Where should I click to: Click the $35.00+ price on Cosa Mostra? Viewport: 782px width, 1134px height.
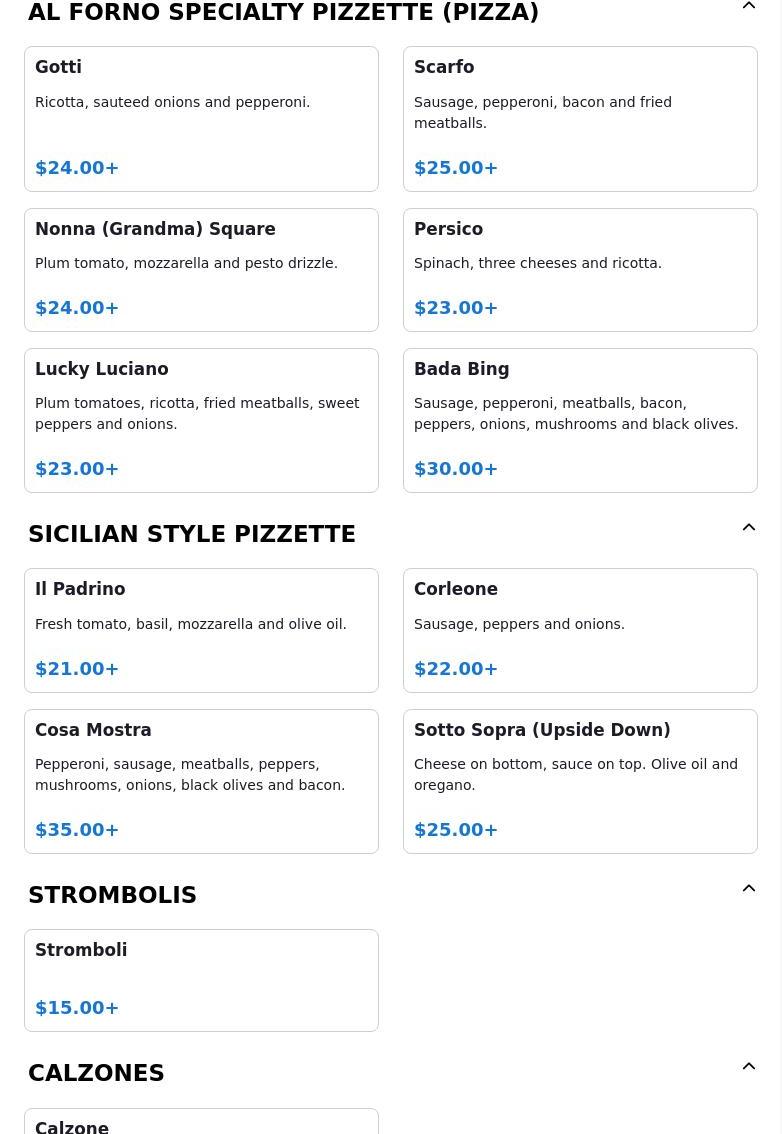pyautogui.click(x=77, y=830)
